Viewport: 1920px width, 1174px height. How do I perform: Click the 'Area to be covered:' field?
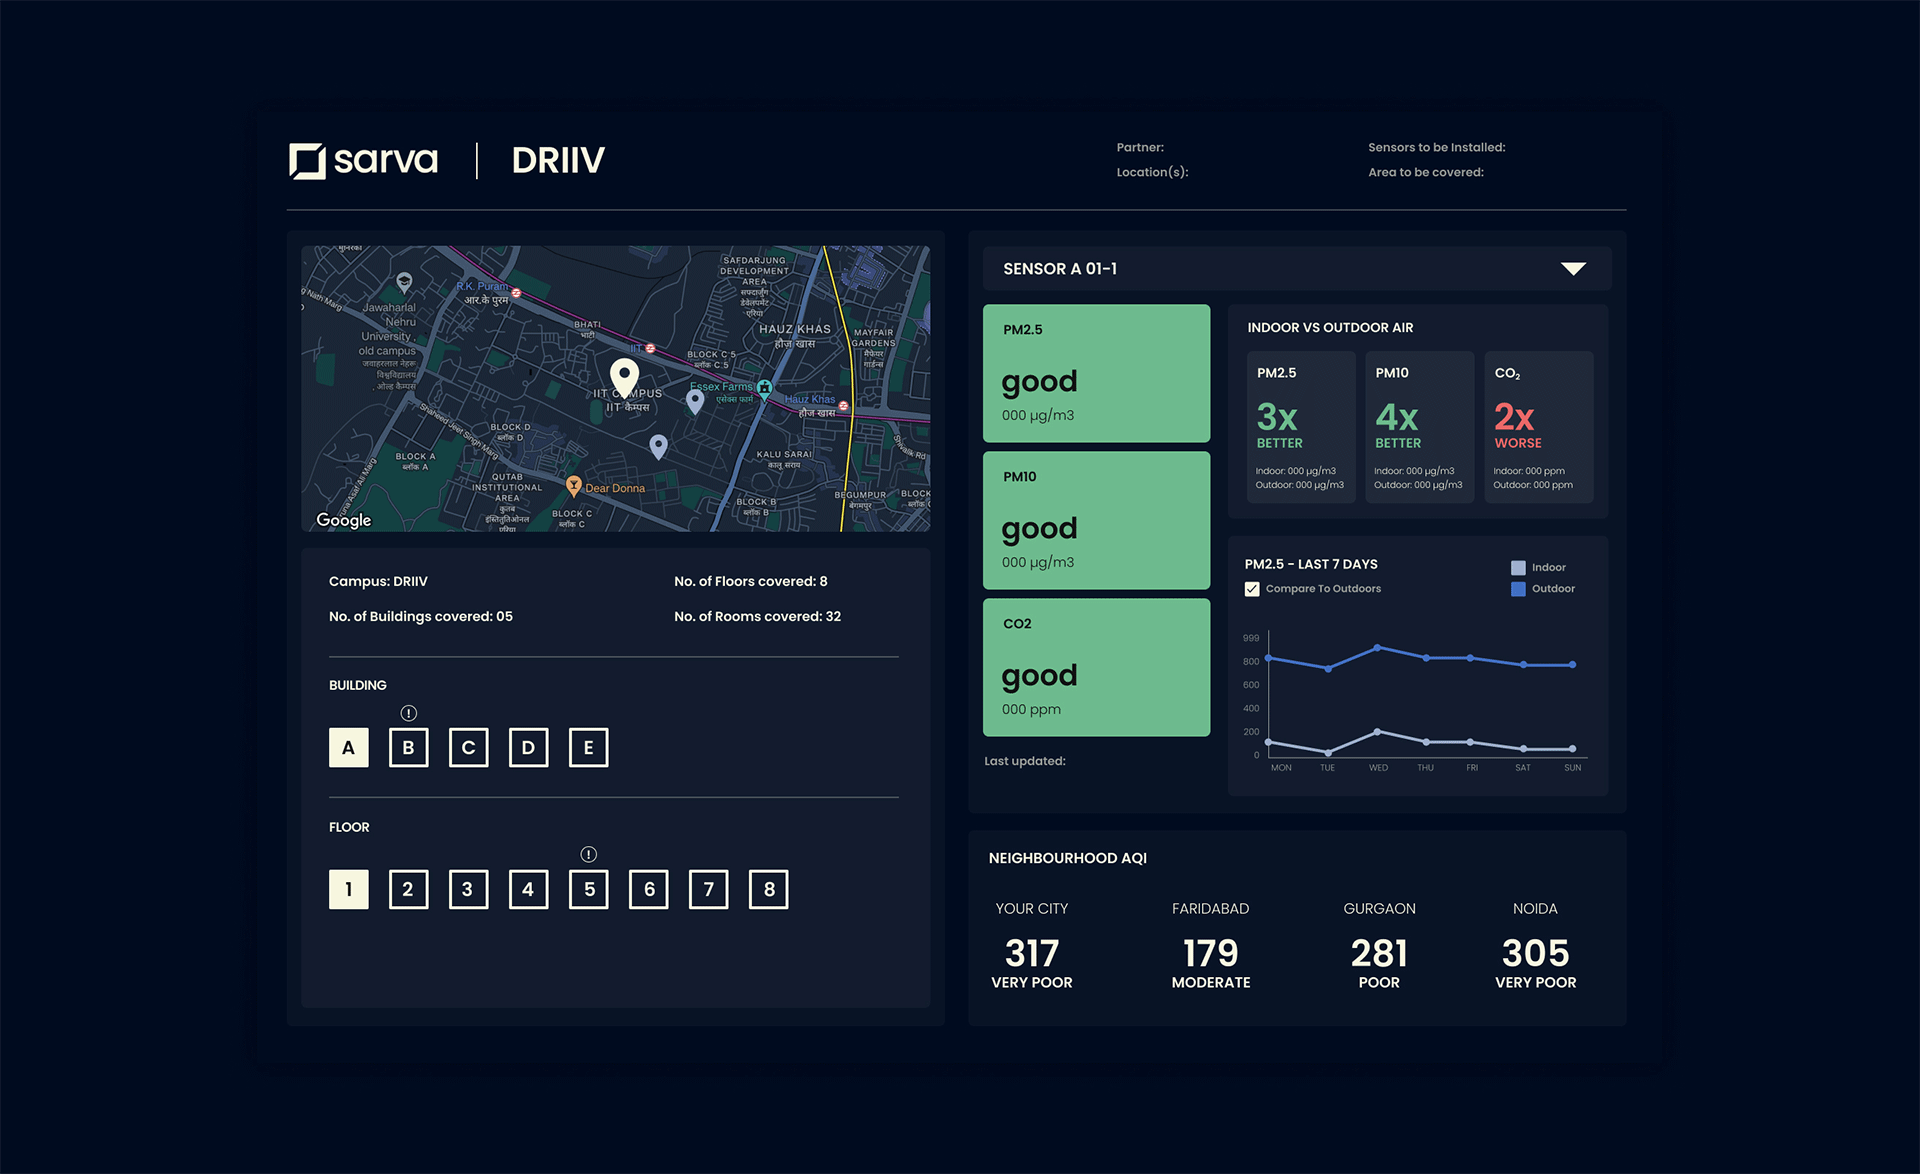click(1426, 172)
